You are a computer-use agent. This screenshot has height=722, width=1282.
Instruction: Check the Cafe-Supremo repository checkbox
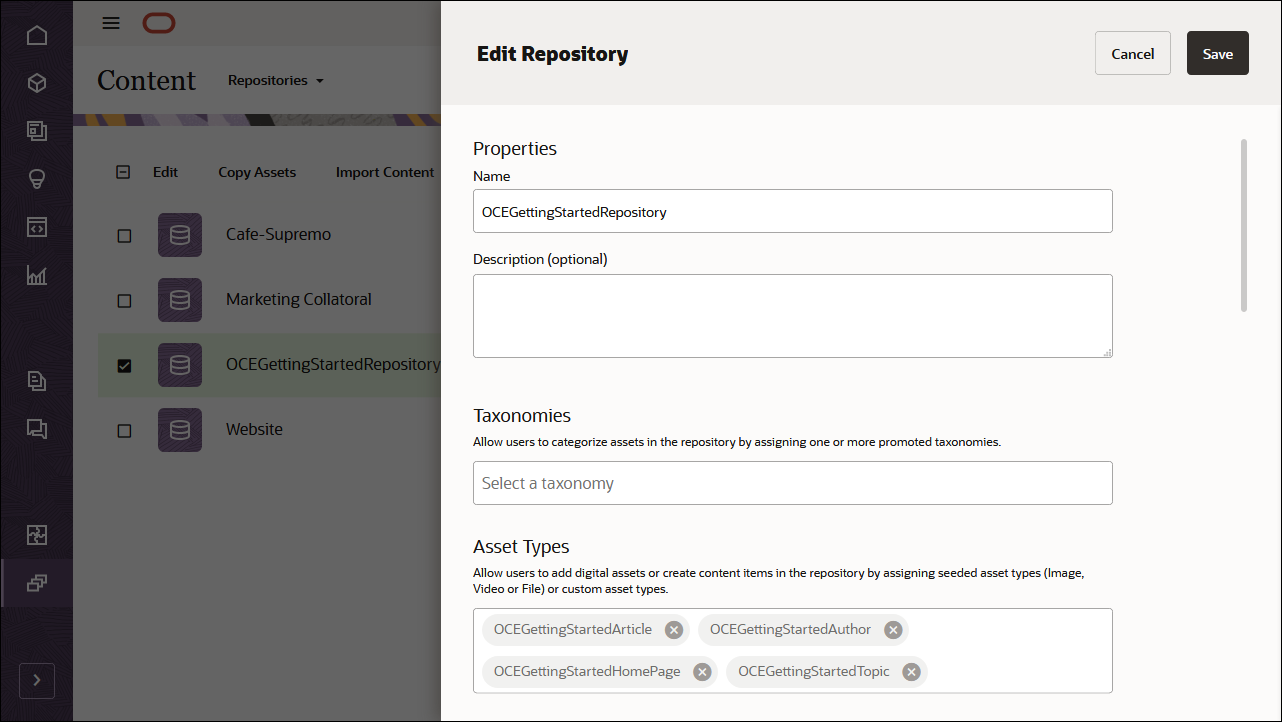tap(124, 235)
